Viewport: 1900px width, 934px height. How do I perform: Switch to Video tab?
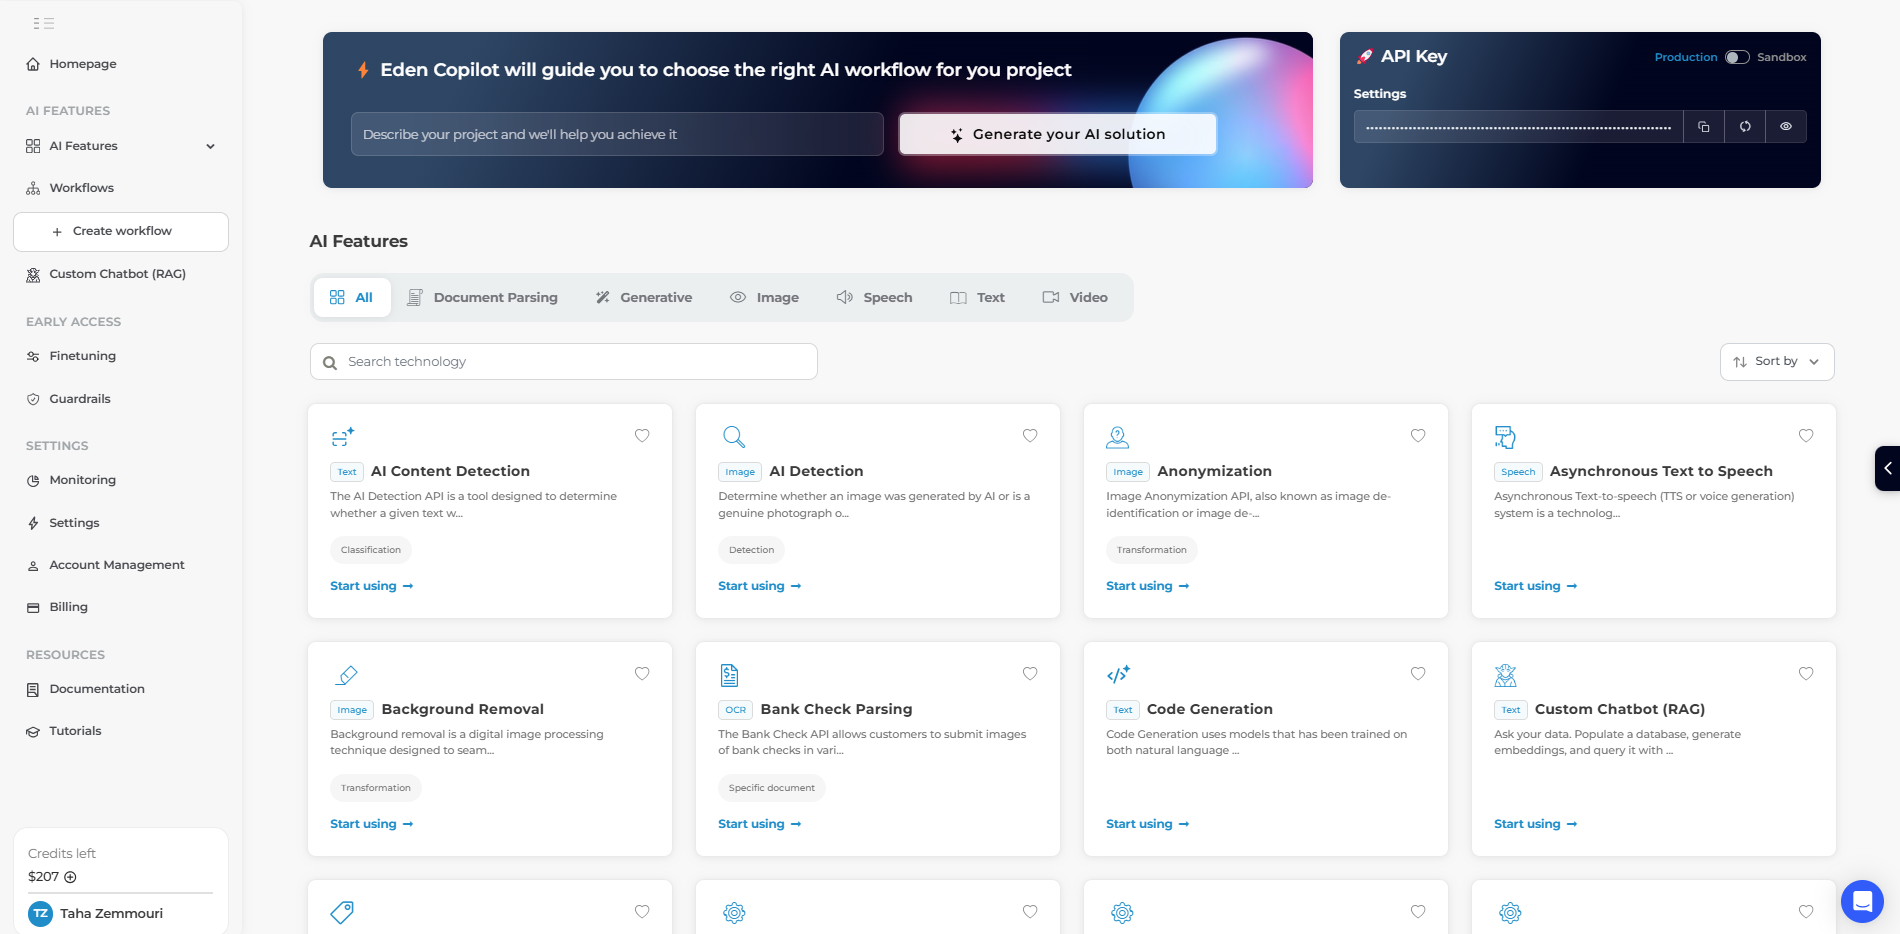1075,297
